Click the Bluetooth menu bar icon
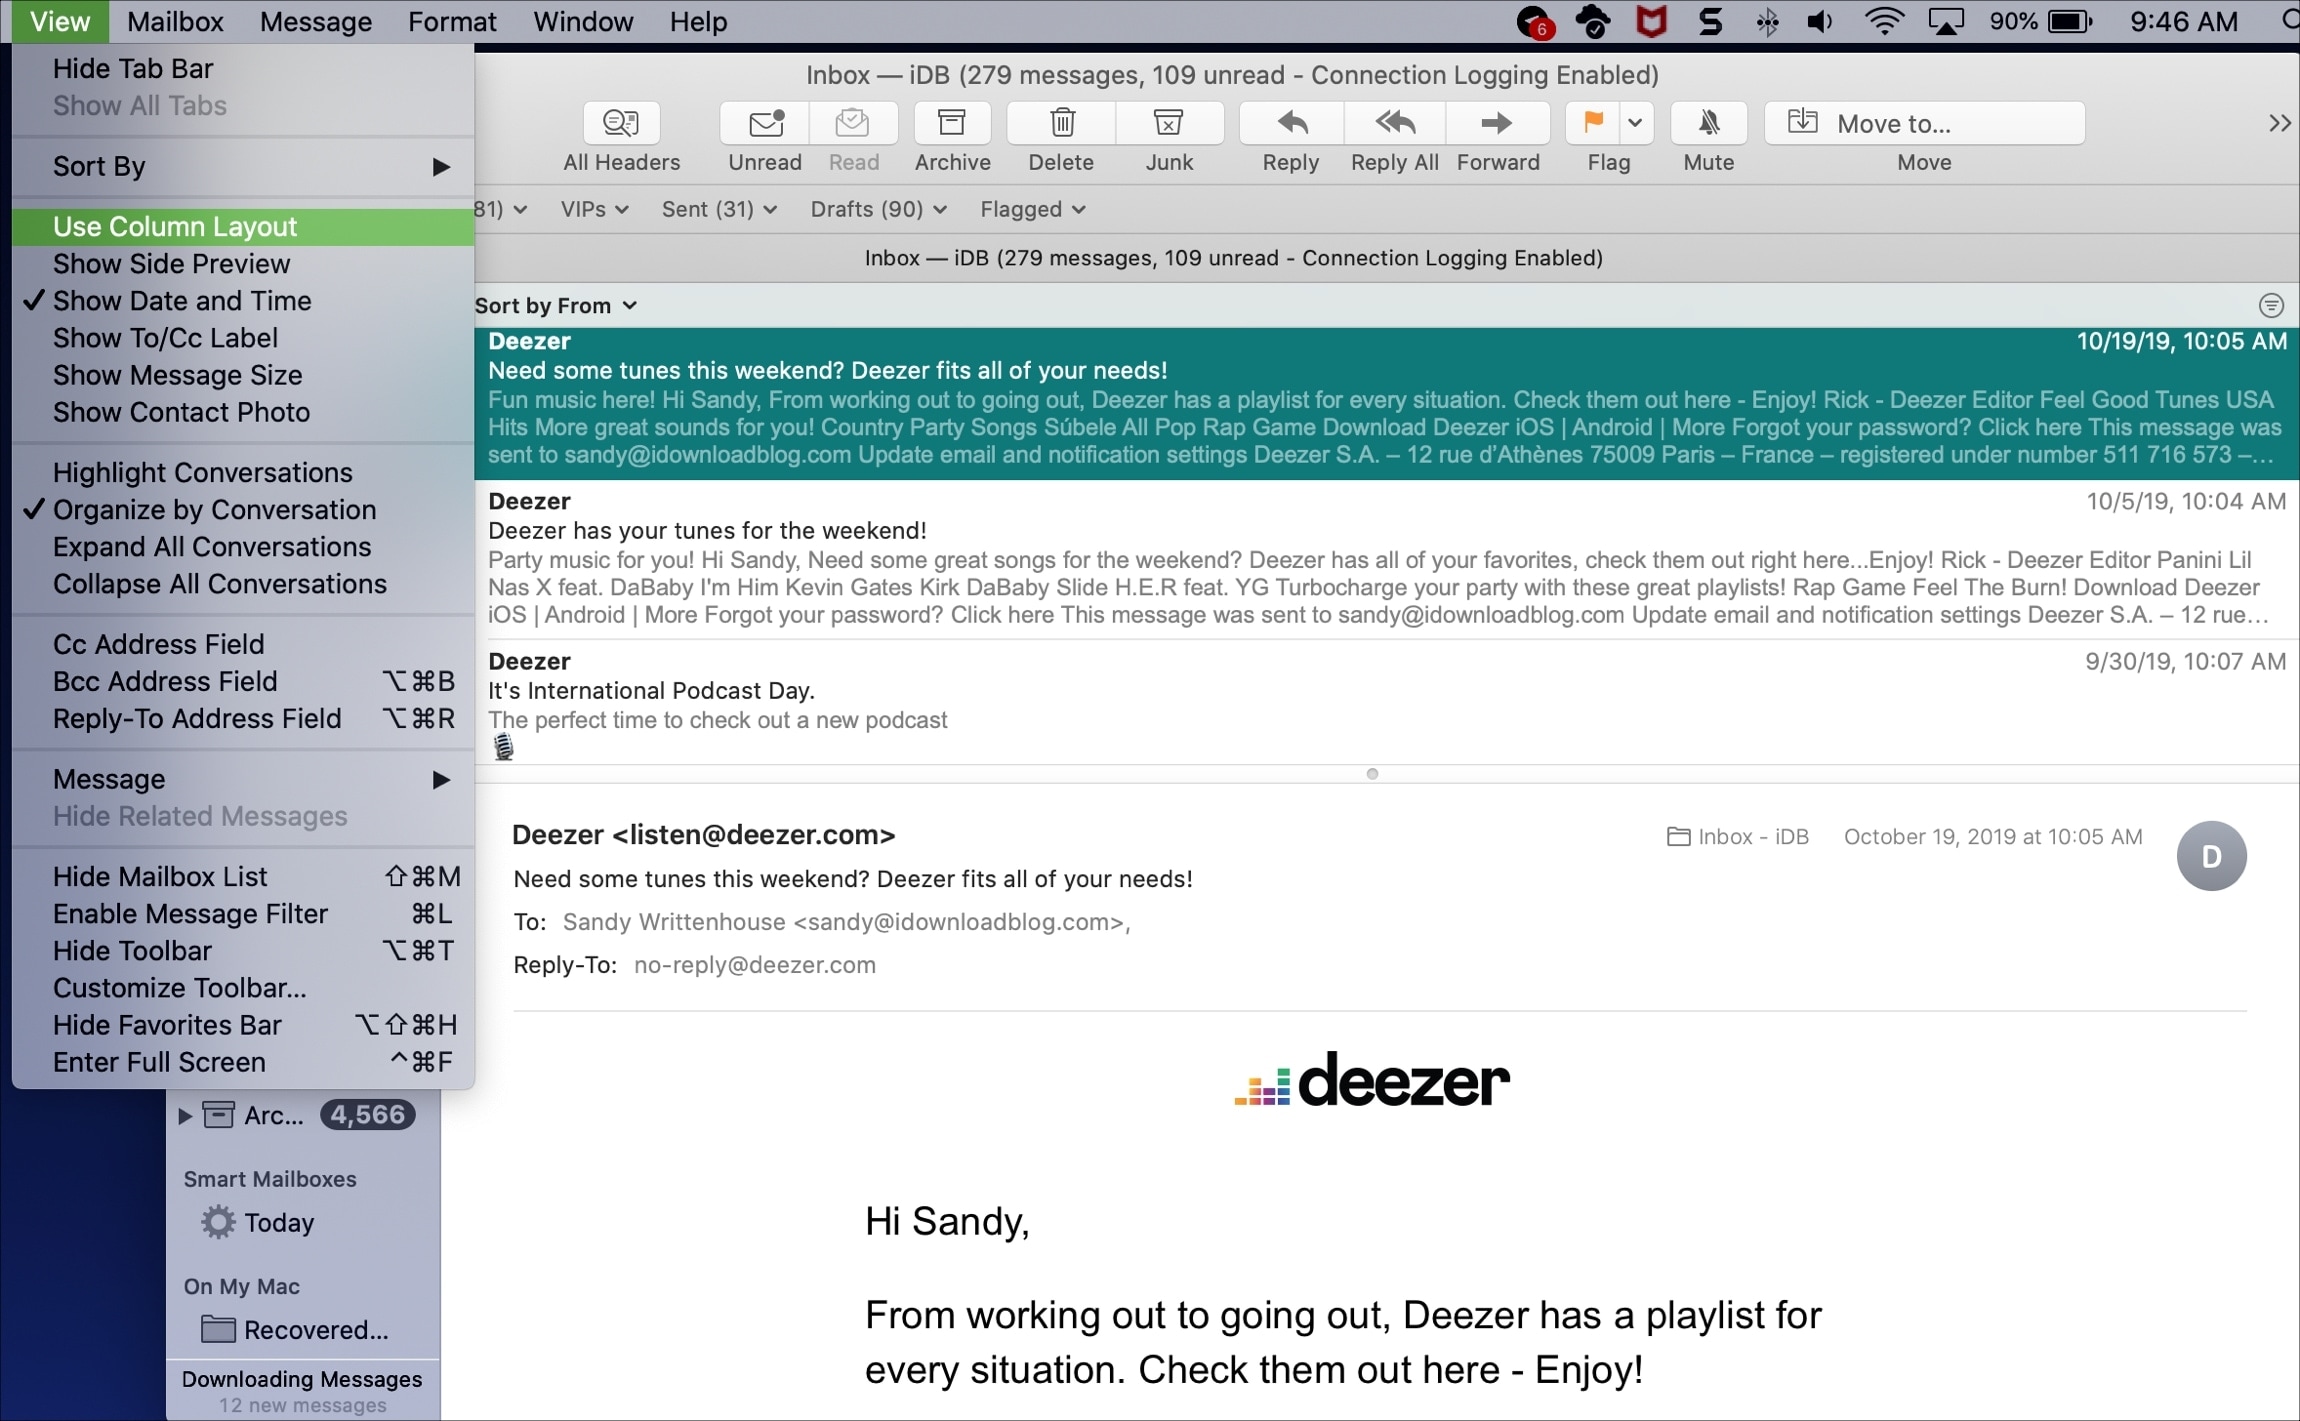2300x1421 pixels. click(1767, 21)
